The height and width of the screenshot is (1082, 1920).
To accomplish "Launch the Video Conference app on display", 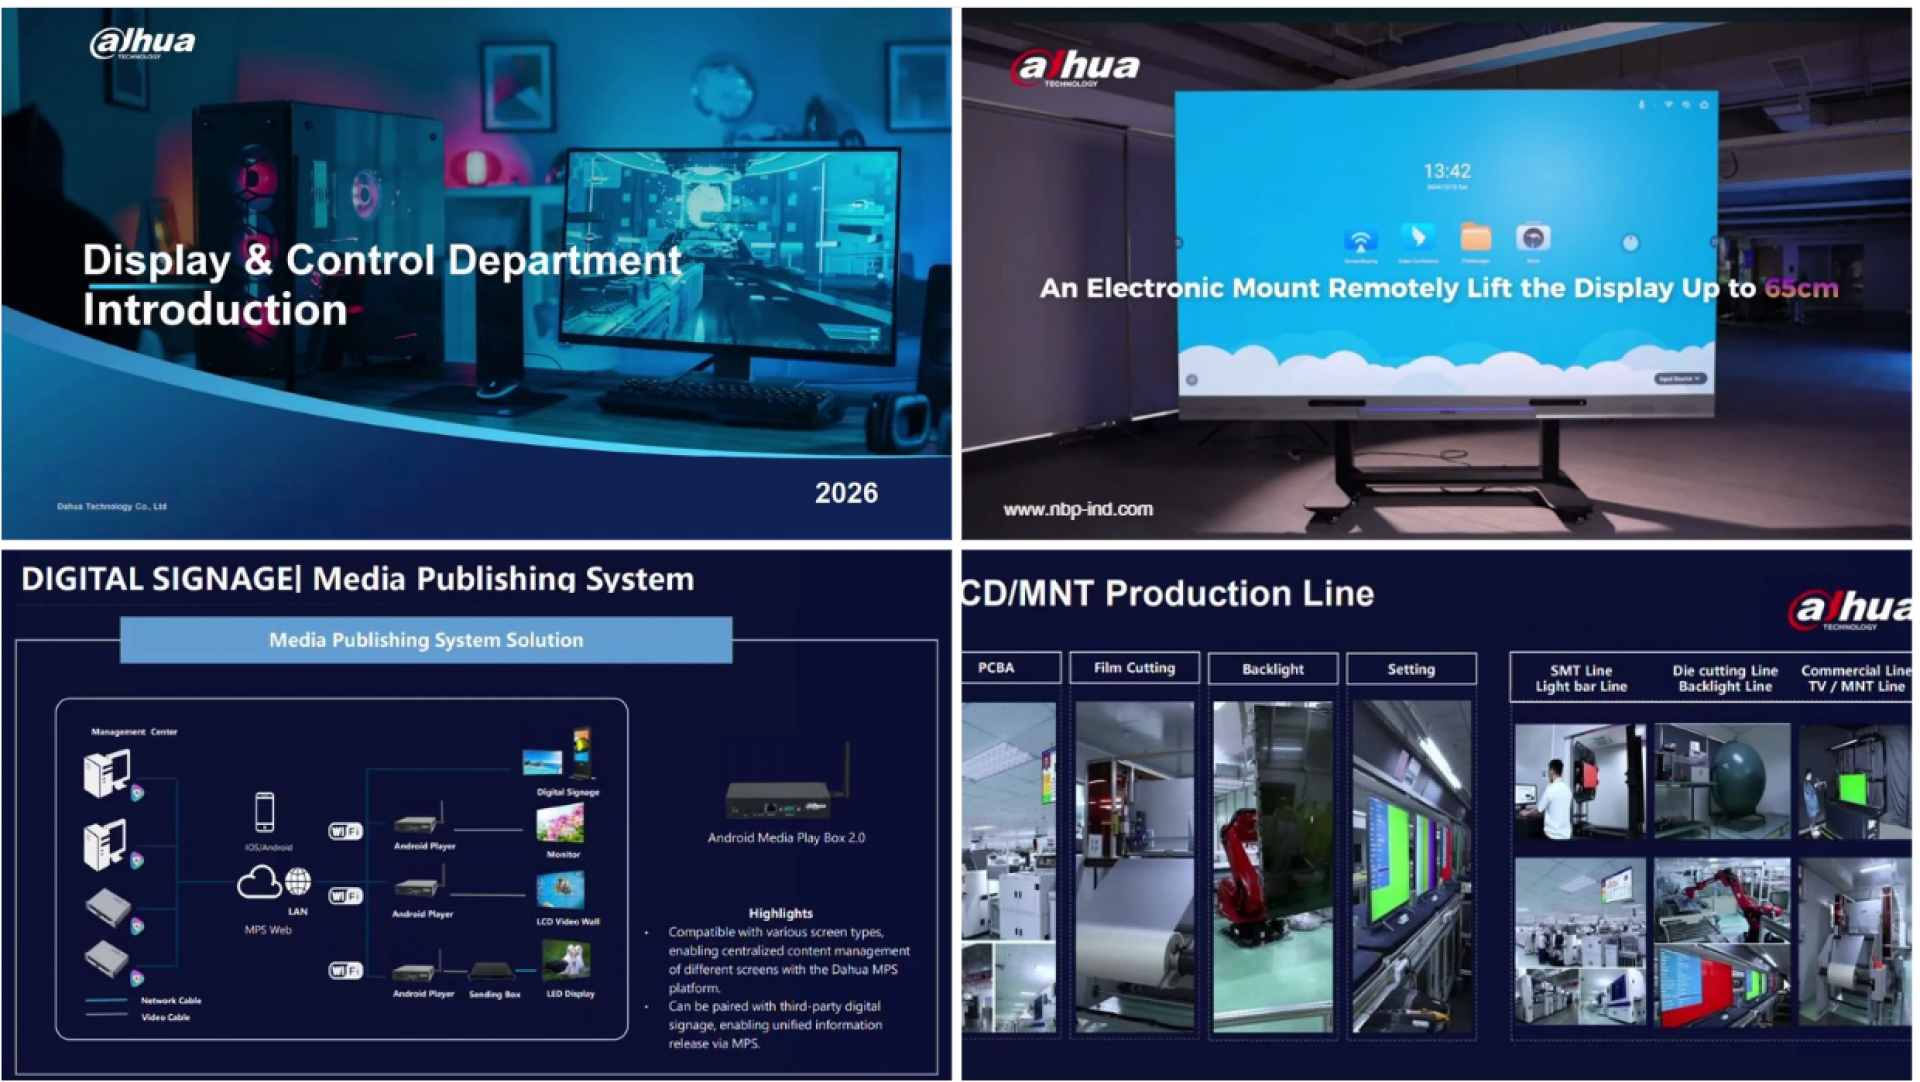I will [x=1417, y=238].
